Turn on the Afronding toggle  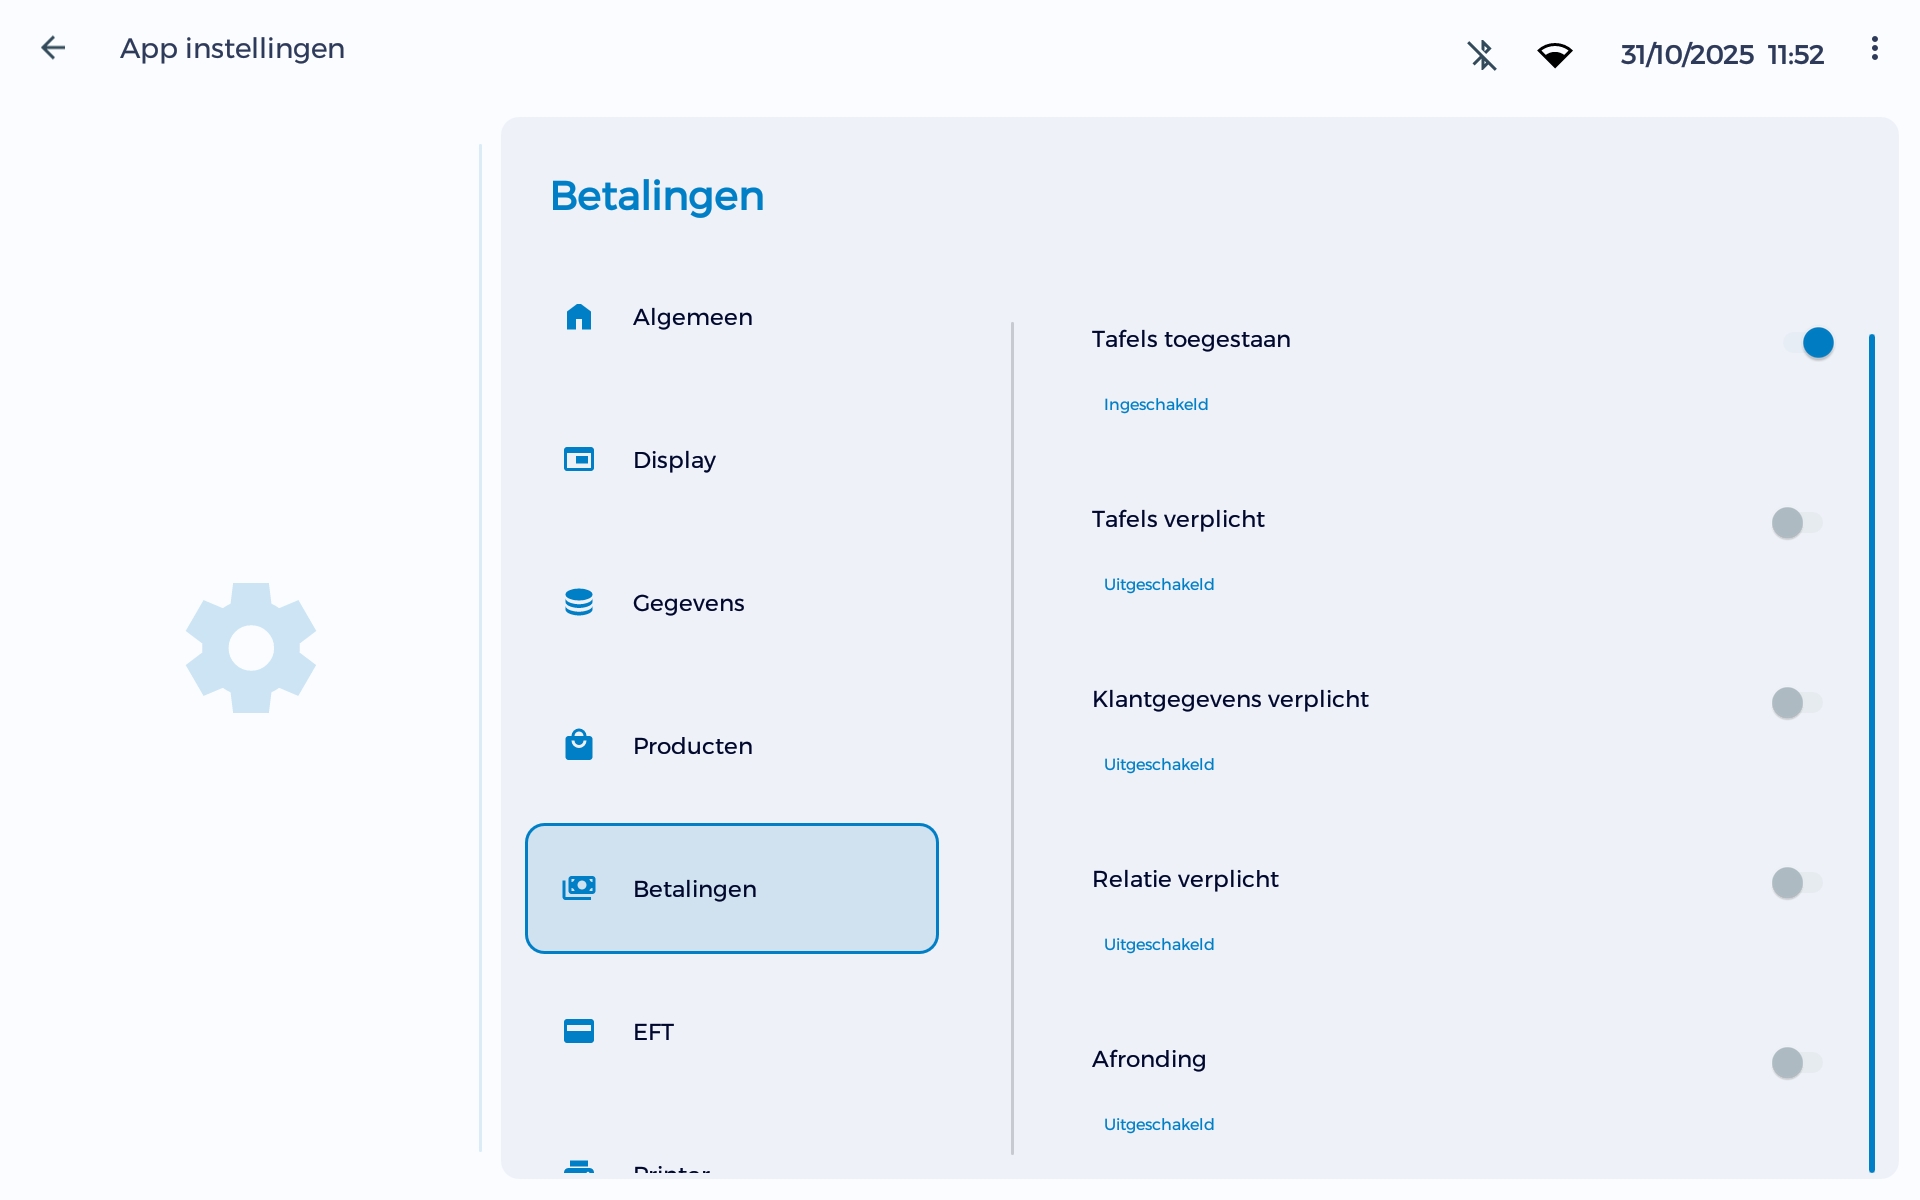1788,1063
